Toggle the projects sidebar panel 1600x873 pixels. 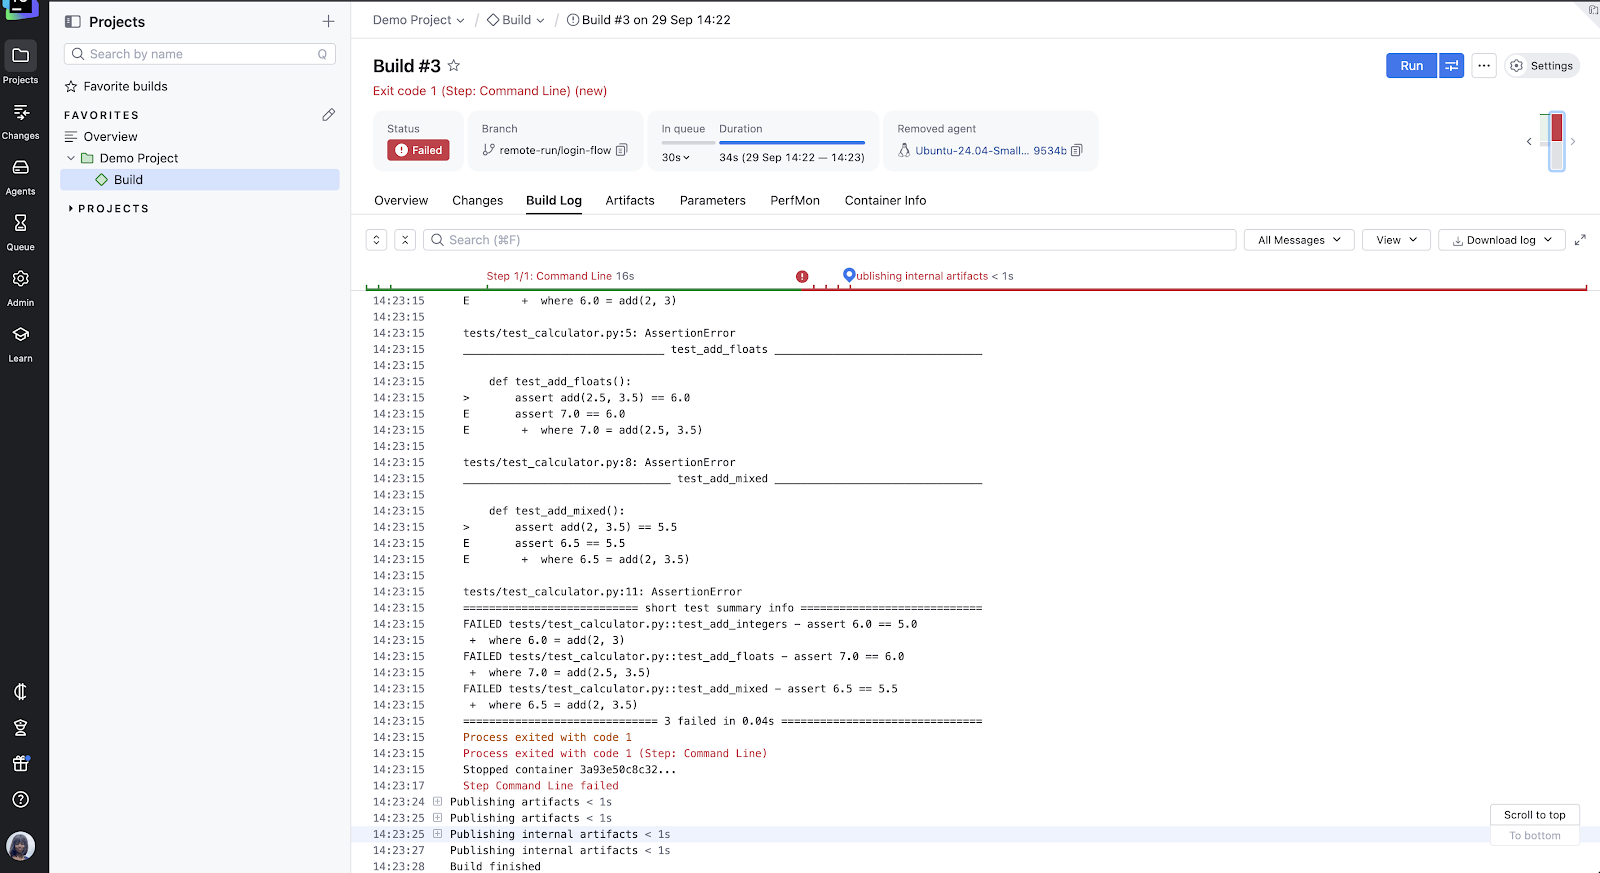(x=72, y=21)
